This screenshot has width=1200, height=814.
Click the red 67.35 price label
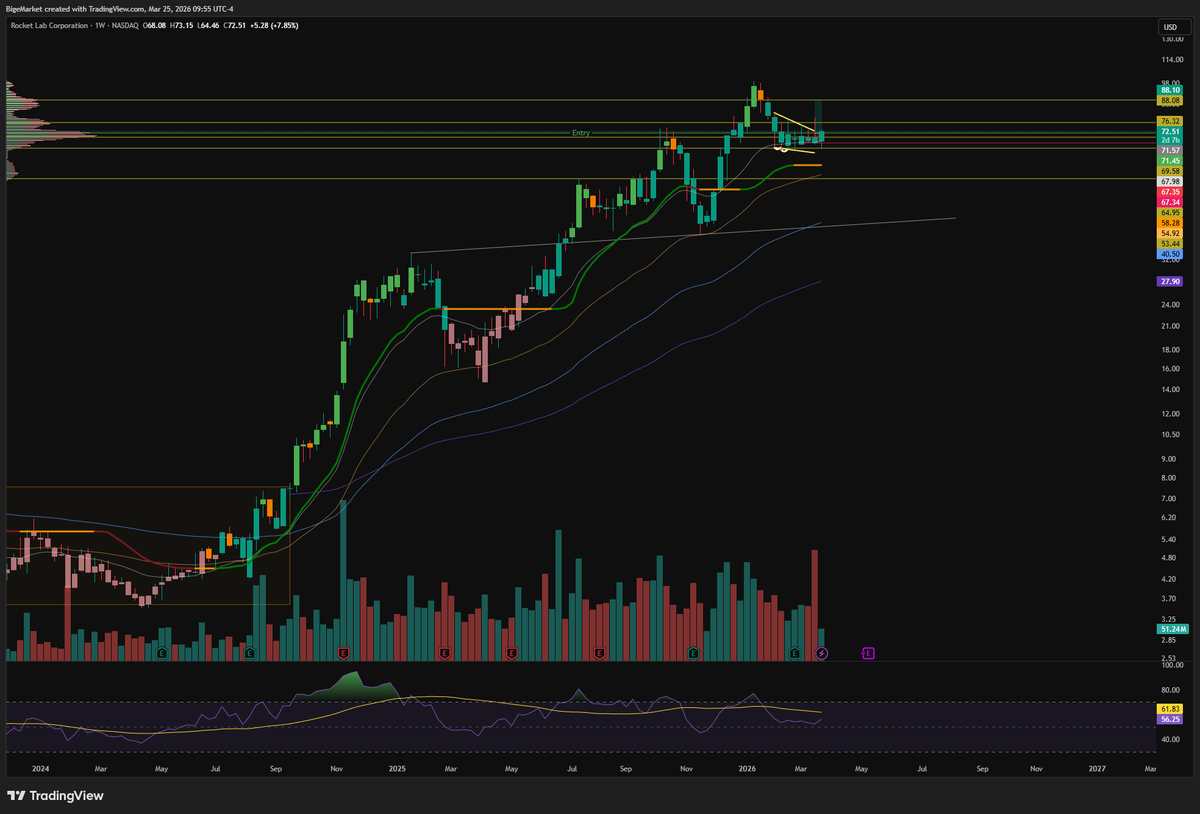tap(1170, 191)
